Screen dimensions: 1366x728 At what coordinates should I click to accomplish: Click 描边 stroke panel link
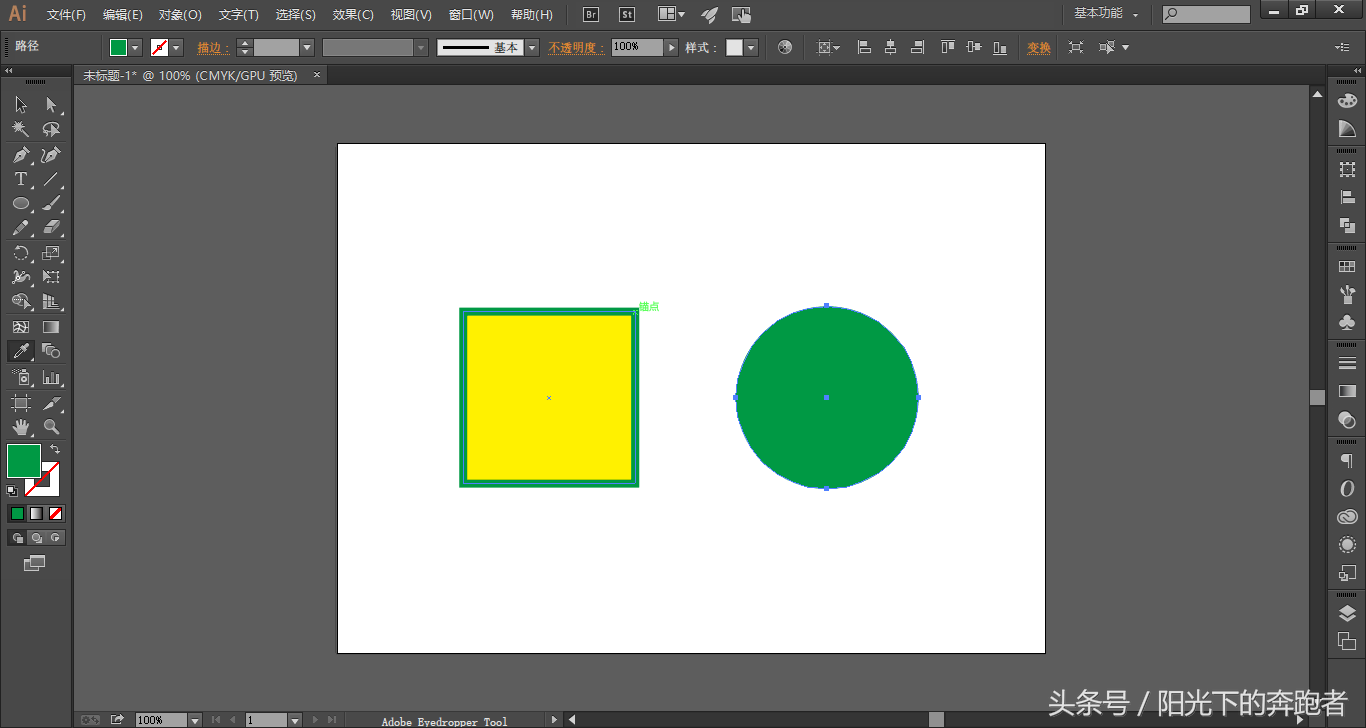pyautogui.click(x=213, y=47)
